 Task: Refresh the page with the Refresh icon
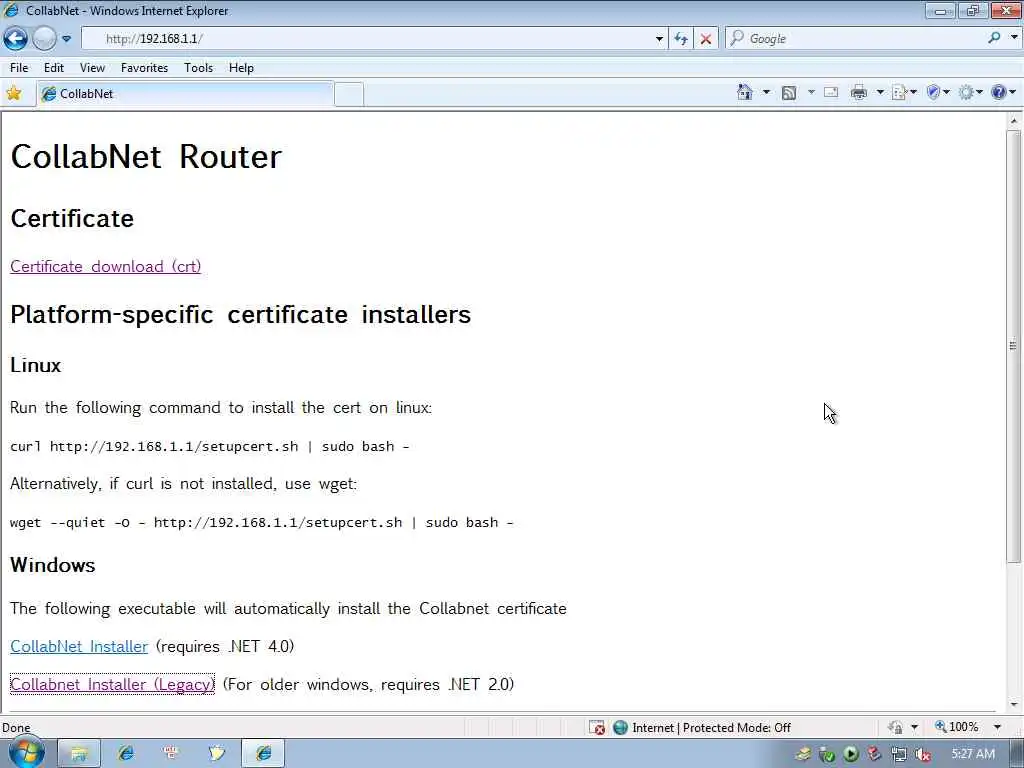681,39
